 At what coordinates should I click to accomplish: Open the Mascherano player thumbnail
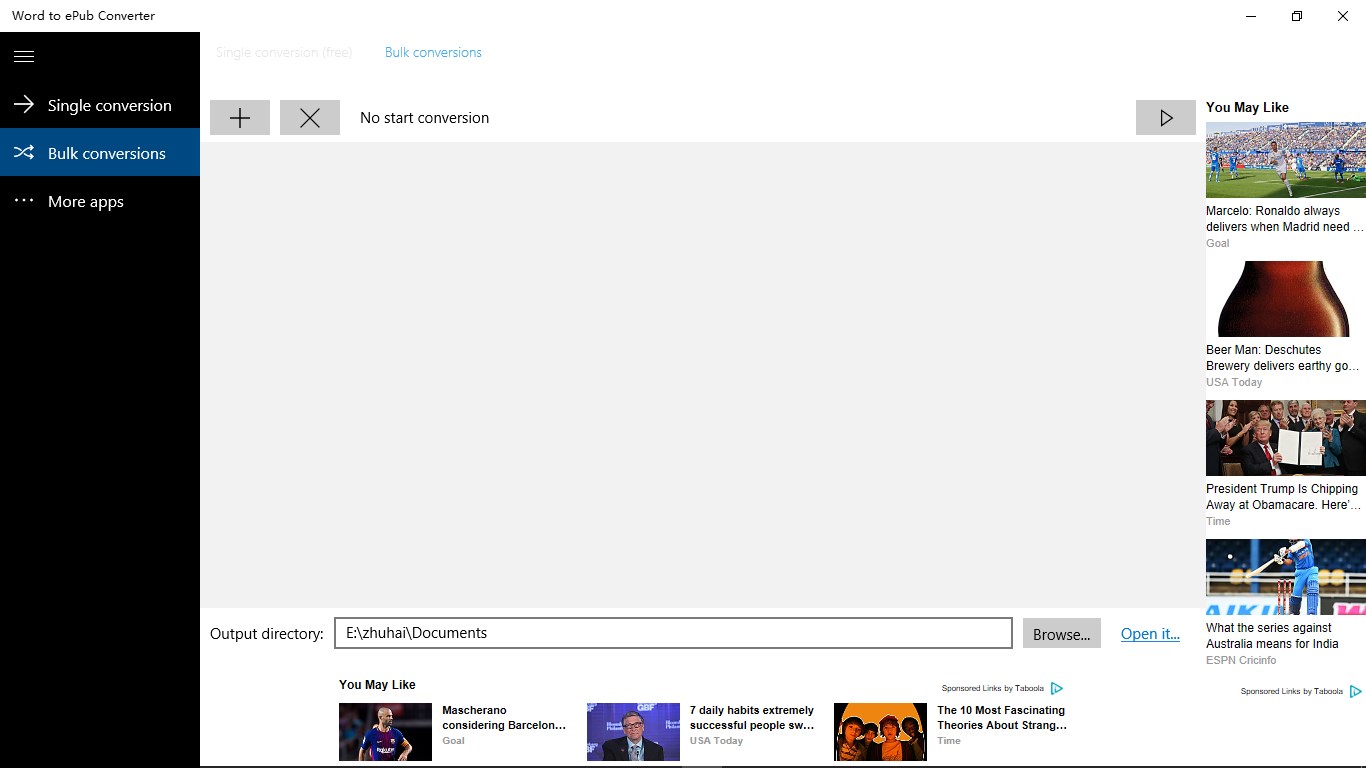[385, 732]
